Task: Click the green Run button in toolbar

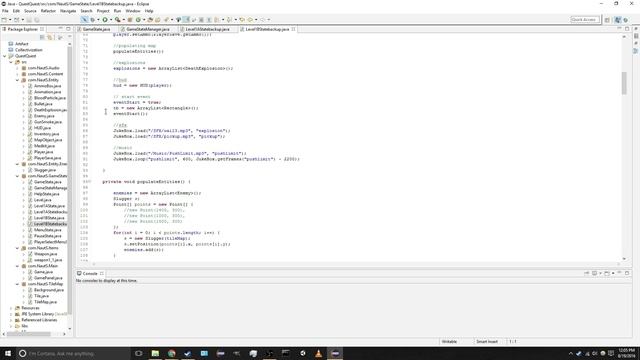Action: (x=105, y=20)
